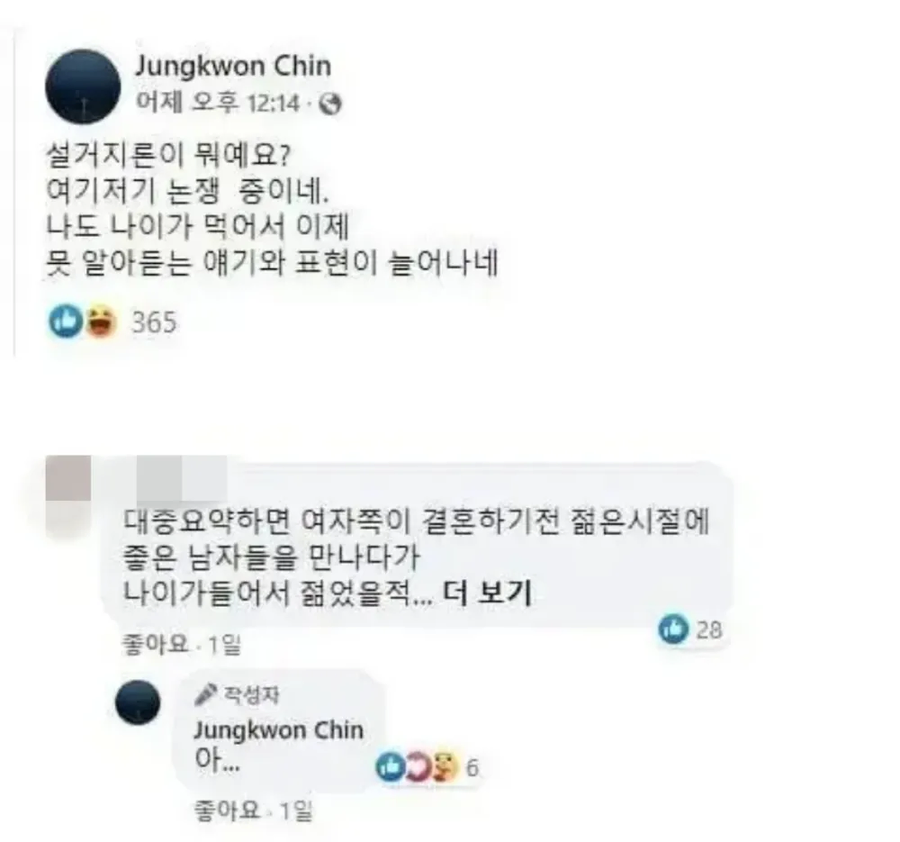Click the globe public-visibility icon

tap(330, 104)
